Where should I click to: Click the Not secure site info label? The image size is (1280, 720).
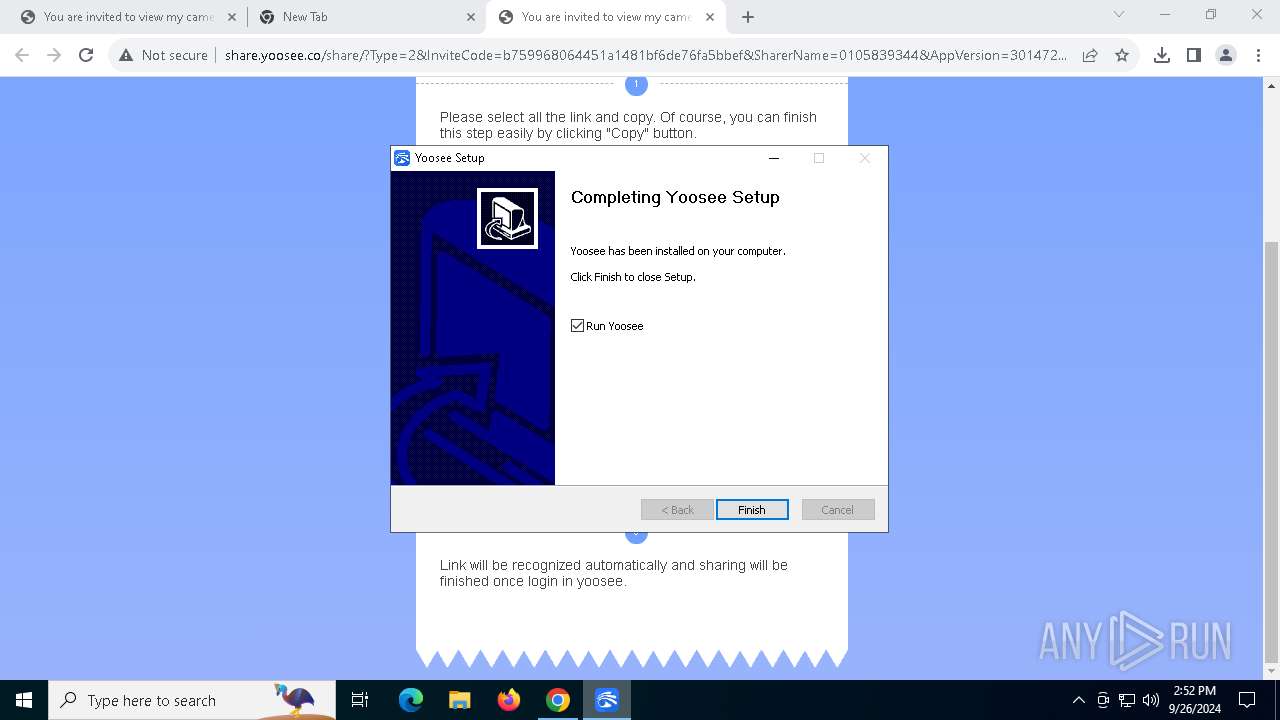pos(163,55)
